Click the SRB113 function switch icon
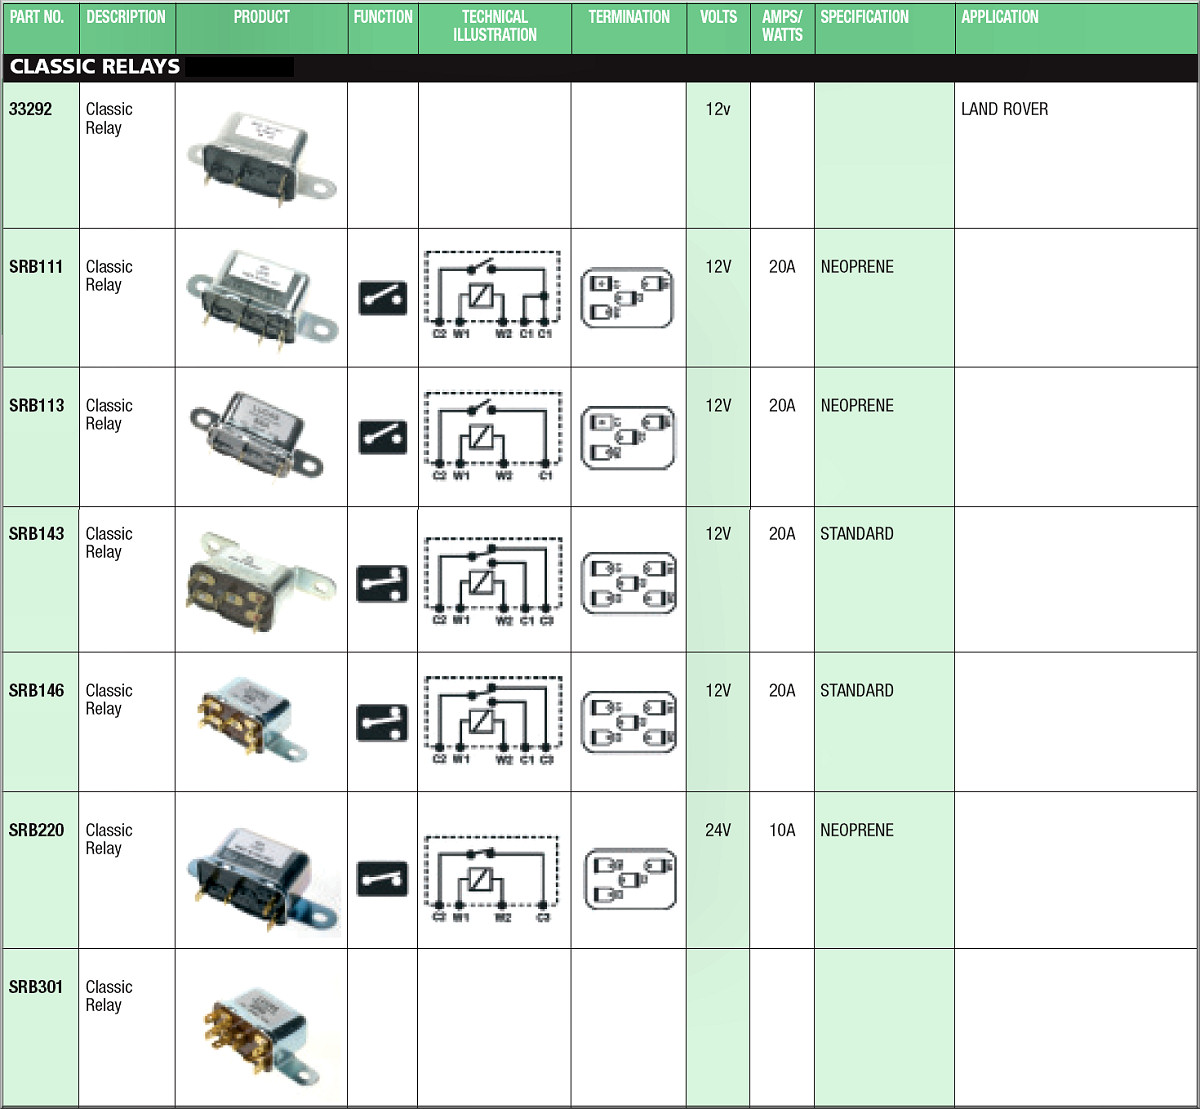The image size is (1200, 1109). [383, 437]
